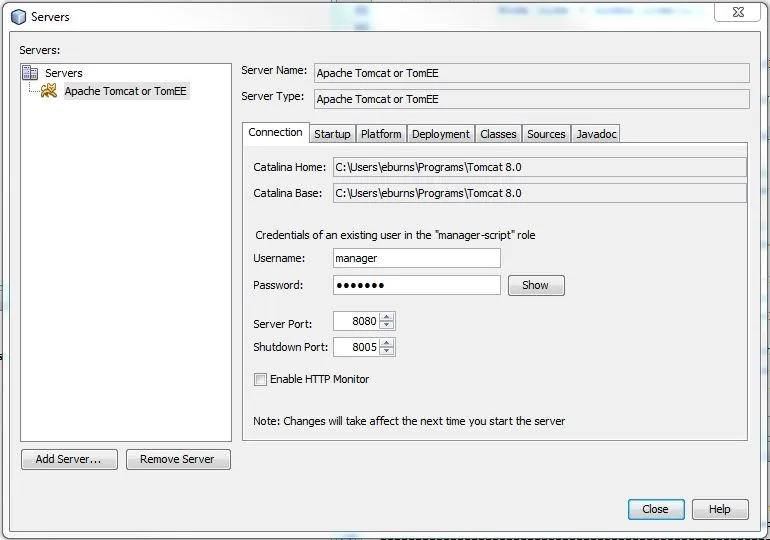Increase Server Port with up arrow
The height and width of the screenshot is (540, 770).
pos(387,317)
